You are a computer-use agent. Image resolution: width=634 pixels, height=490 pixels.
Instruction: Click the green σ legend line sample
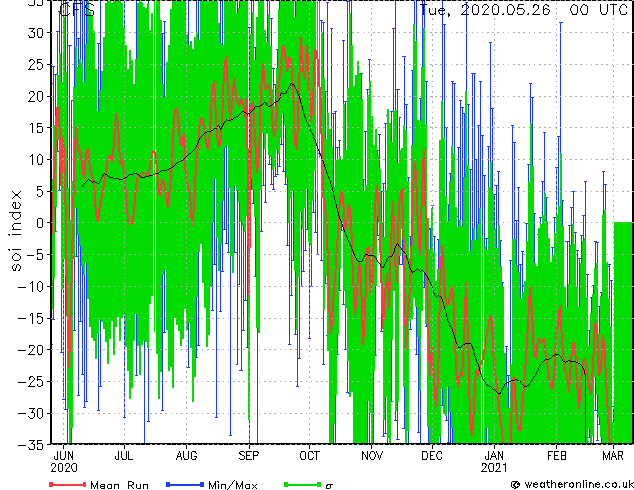click(302, 484)
